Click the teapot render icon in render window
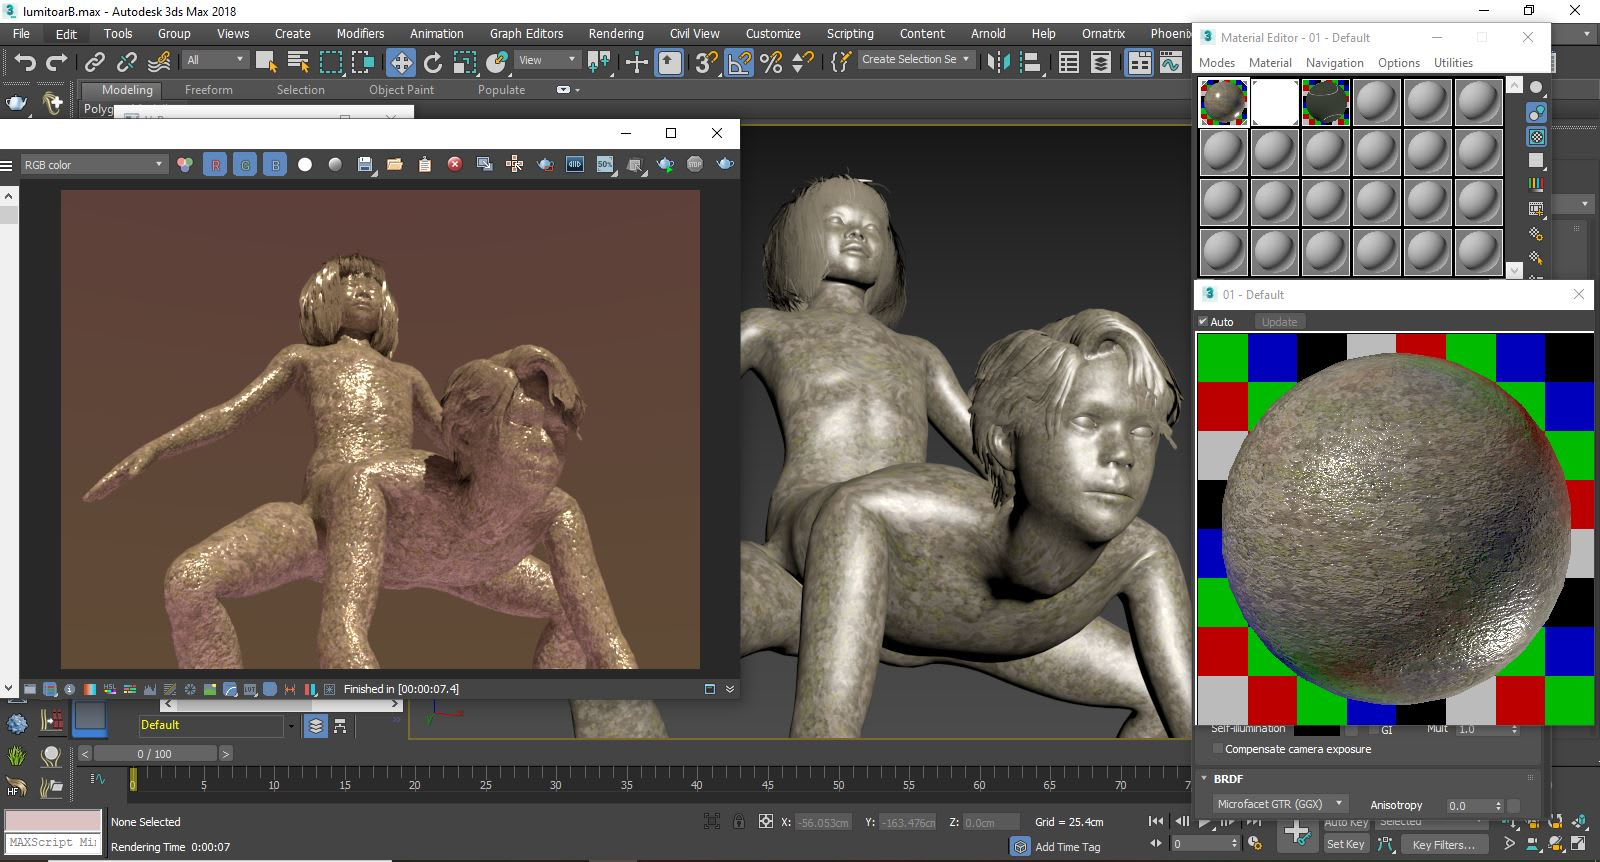Viewport: 1600px width, 862px height. [x=725, y=164]
